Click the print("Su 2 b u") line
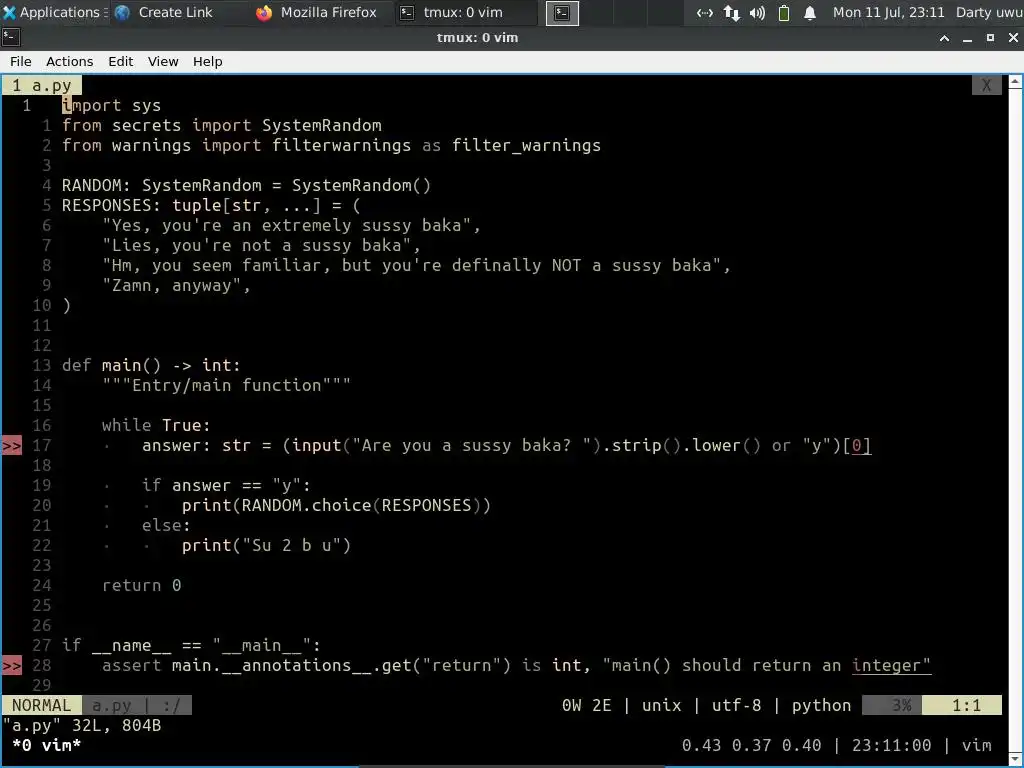 point(266,545)
